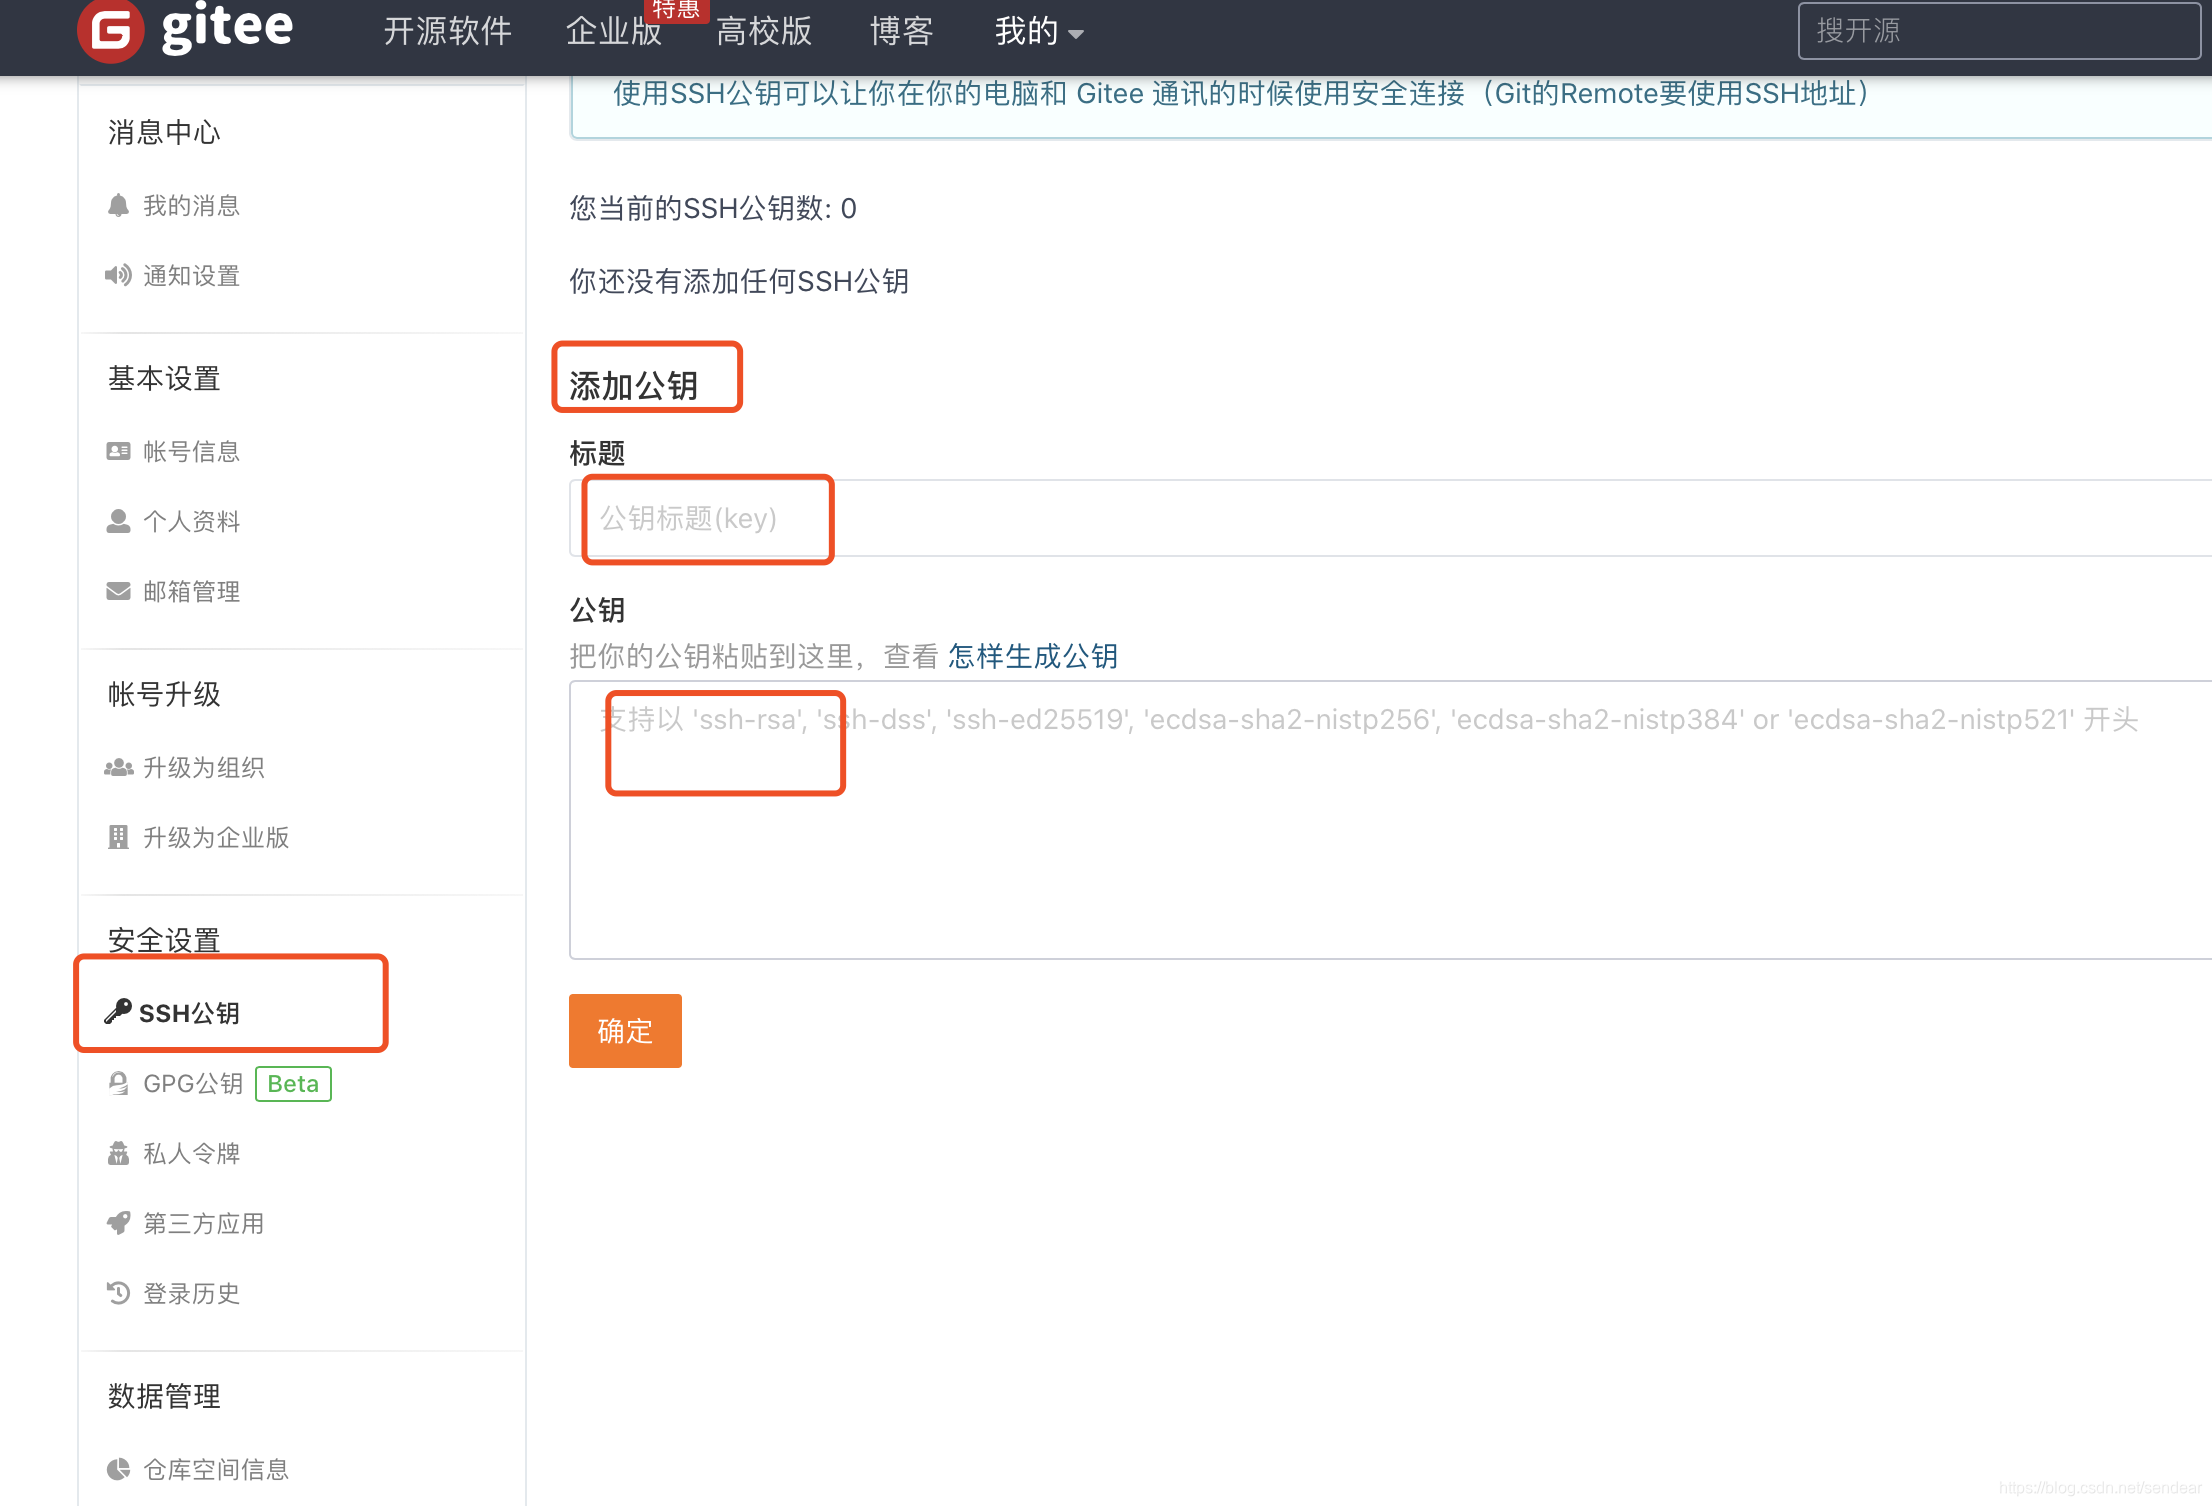Viewport: 2212px width, 1506px height.
Task: Go to 个人资料 settings
Action: [191, 521]
